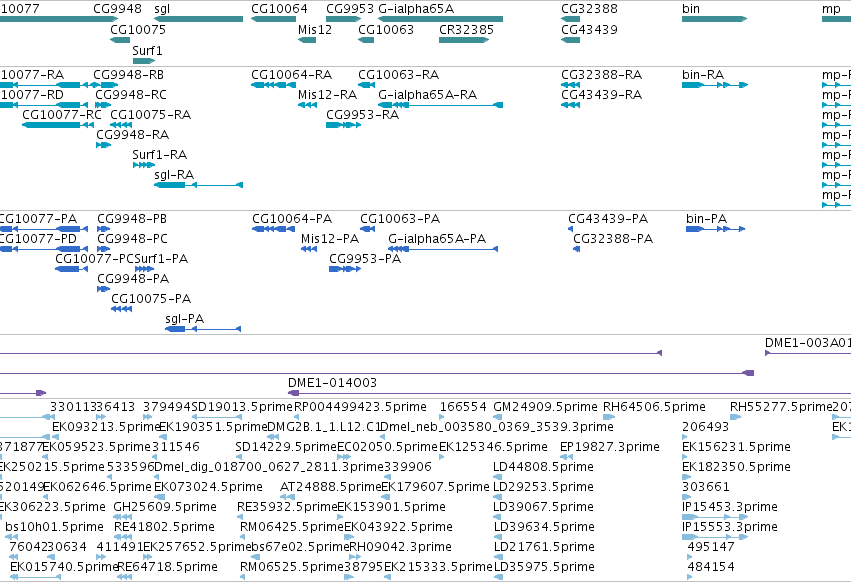Select the Surf1 gene bar
Screen dimensions: 851x582
144,61
